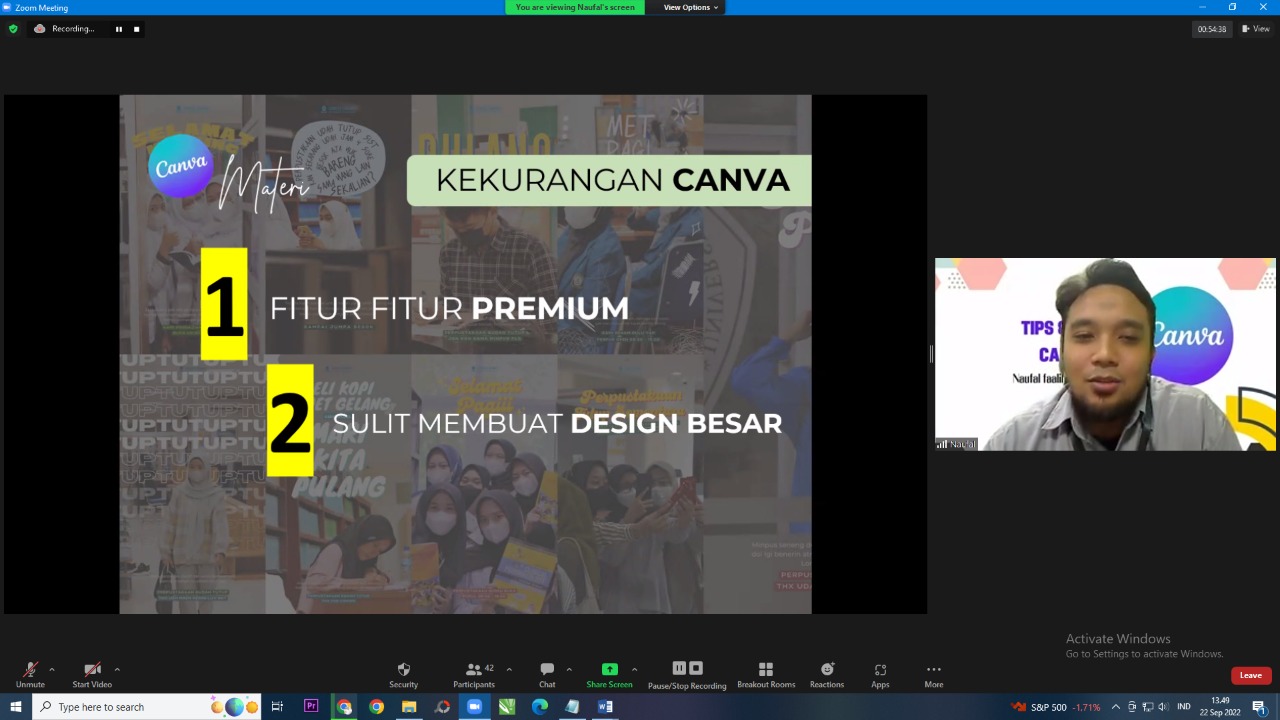This screenshot has width=1280, height=720.
Task: Change layout with the View button
Action: 1256,29
